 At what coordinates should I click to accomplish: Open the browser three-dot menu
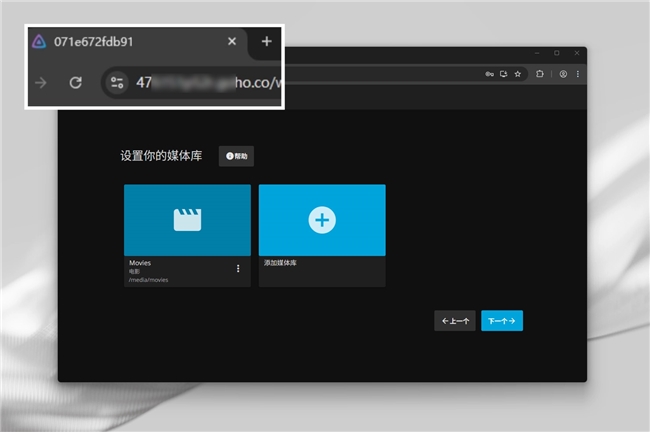coord(577,74)
